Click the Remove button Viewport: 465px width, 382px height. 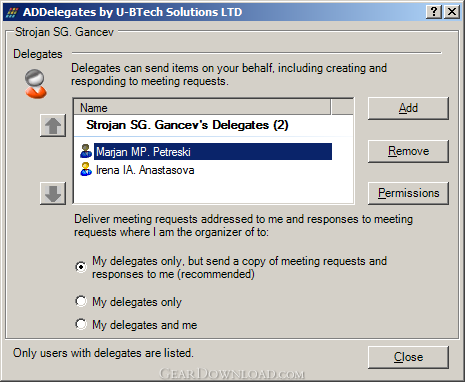pos(408,151)
